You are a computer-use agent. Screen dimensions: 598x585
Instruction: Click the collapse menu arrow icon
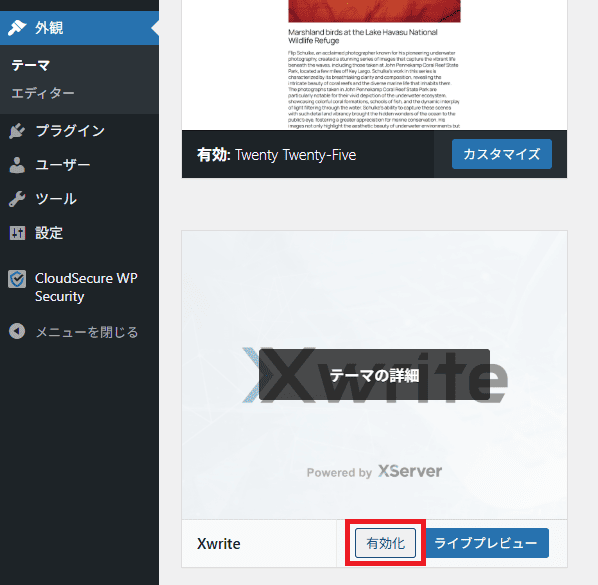click(17, 331)
